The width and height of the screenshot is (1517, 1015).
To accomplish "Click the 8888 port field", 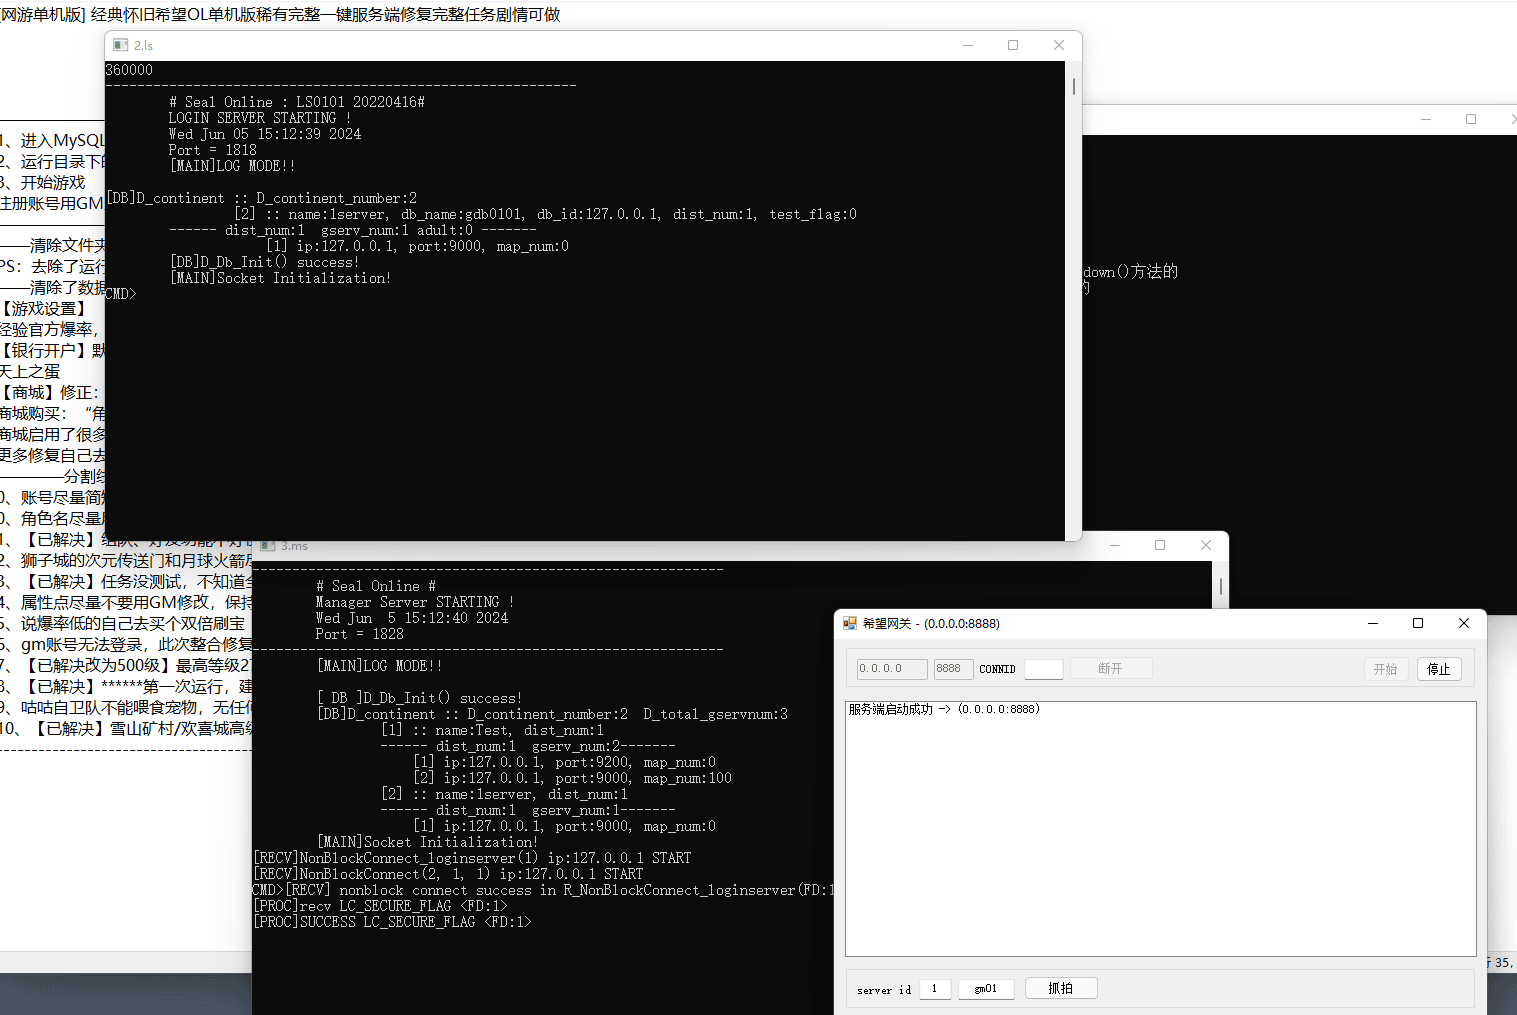I will pyautogui.click(x=952, y=669).
